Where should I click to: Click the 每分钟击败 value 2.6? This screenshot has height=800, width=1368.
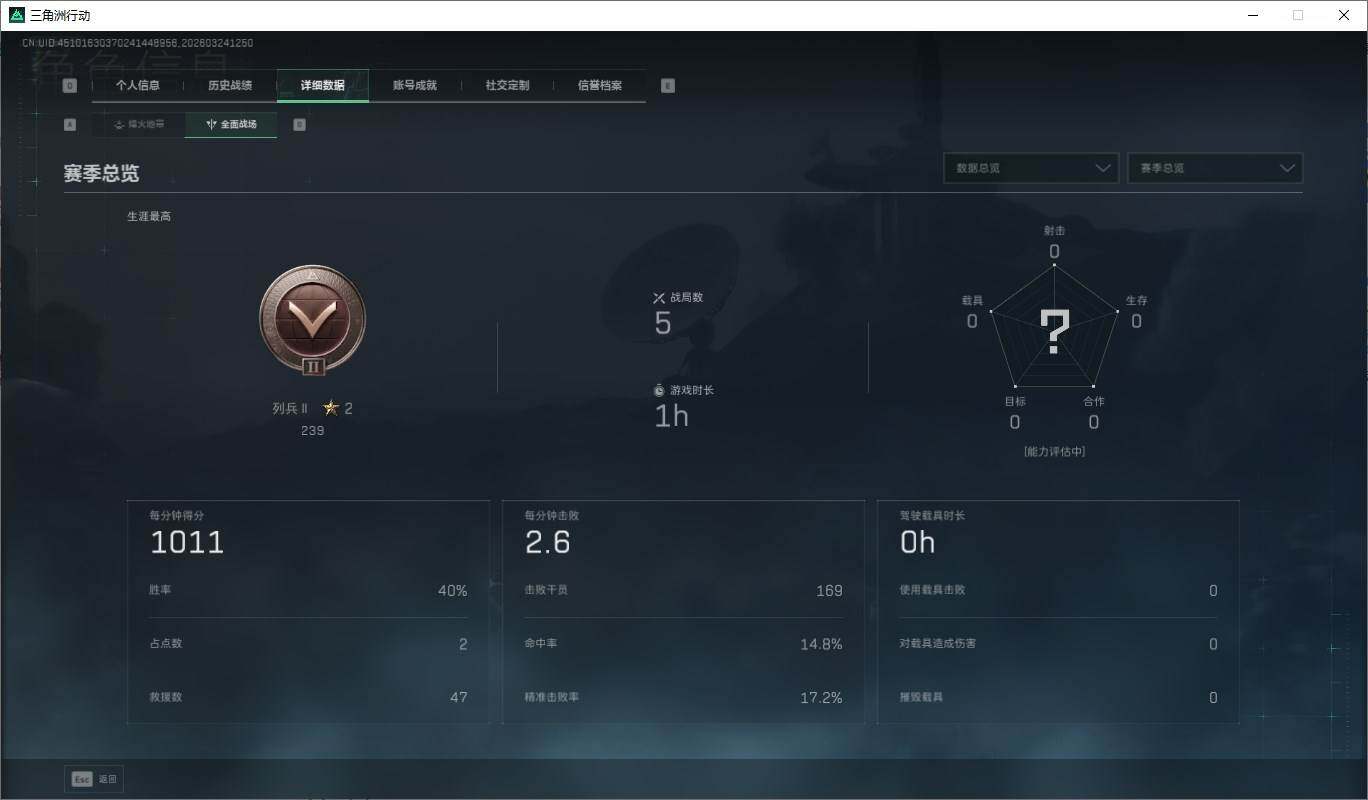click(548, 543)
